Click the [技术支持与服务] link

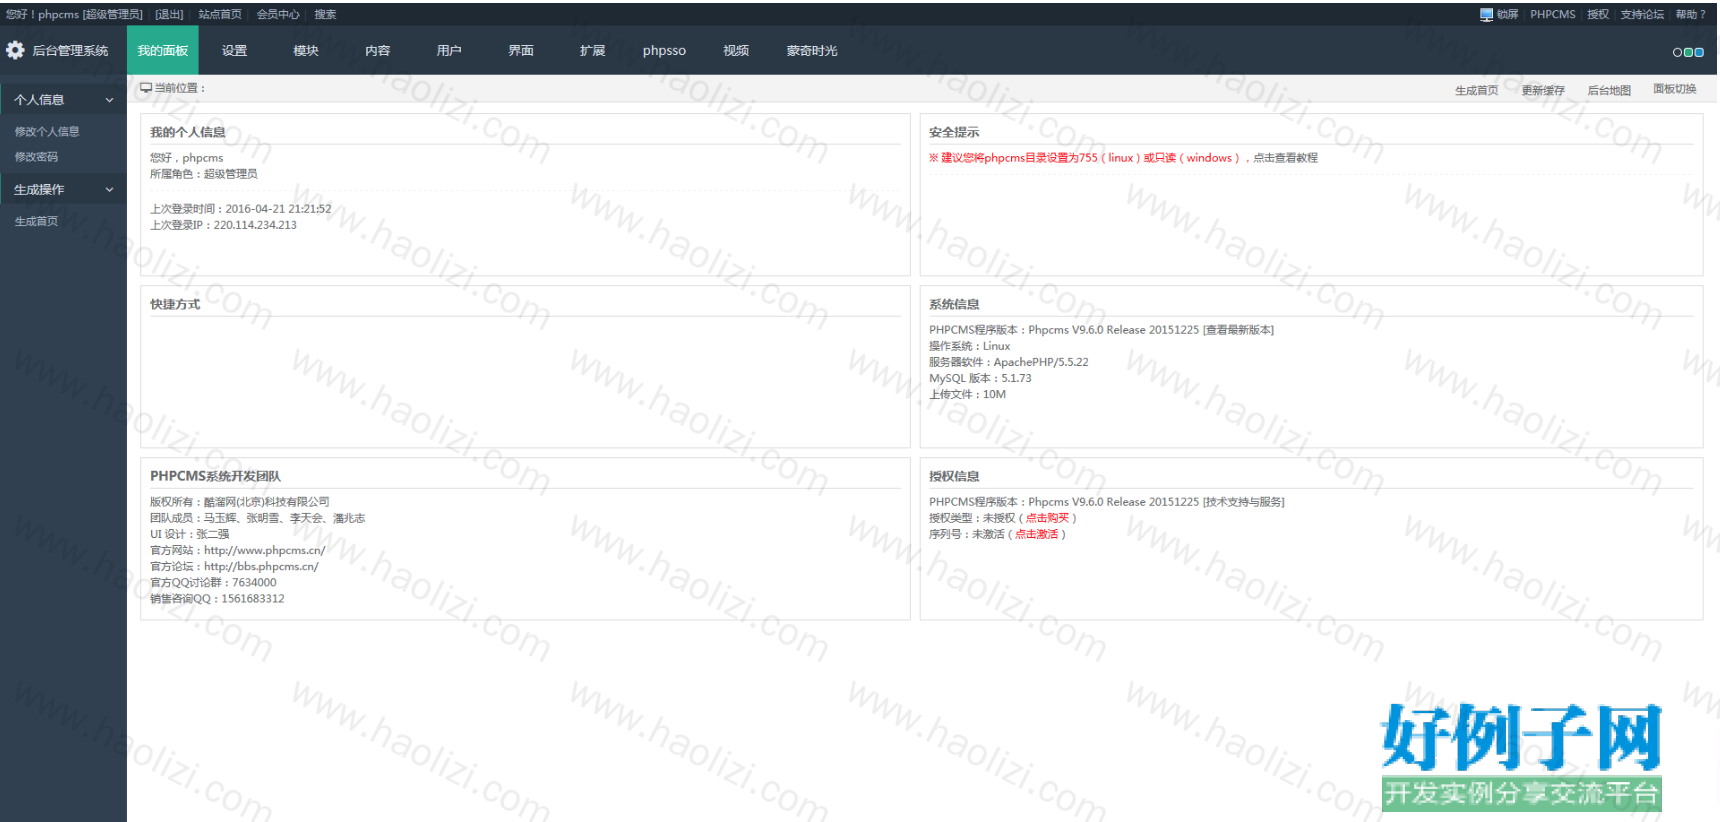[1244, 502]
